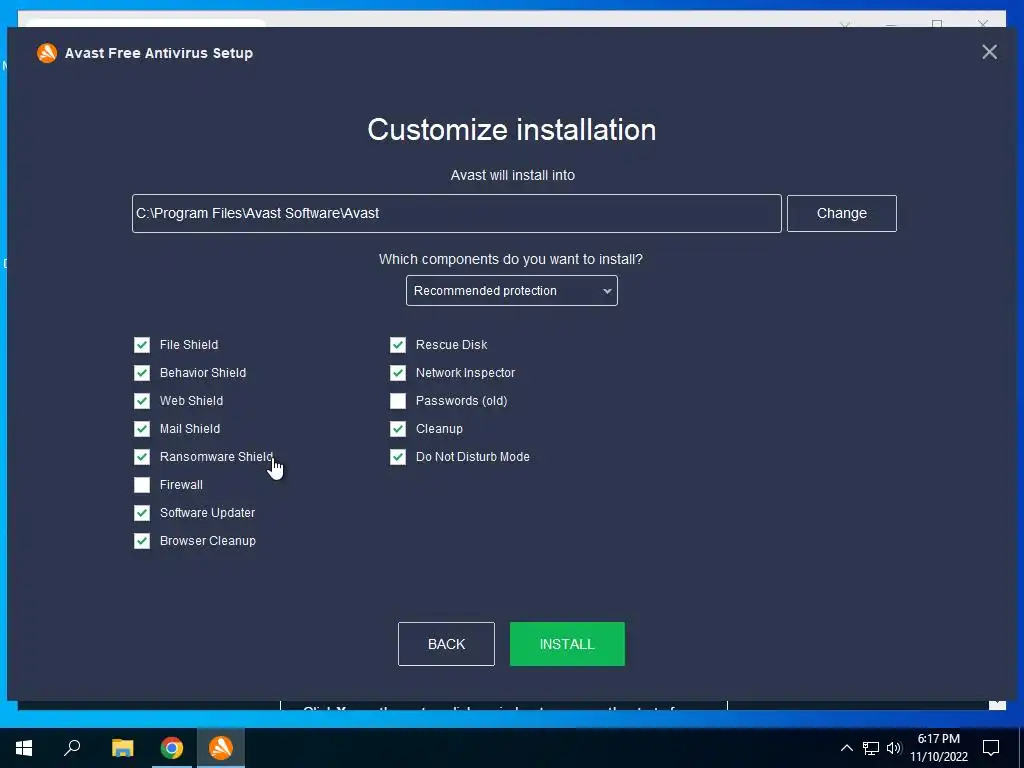Uncheck Browser Cleanup
Screen dimensions: 1024x768
[x=142, y=541]
